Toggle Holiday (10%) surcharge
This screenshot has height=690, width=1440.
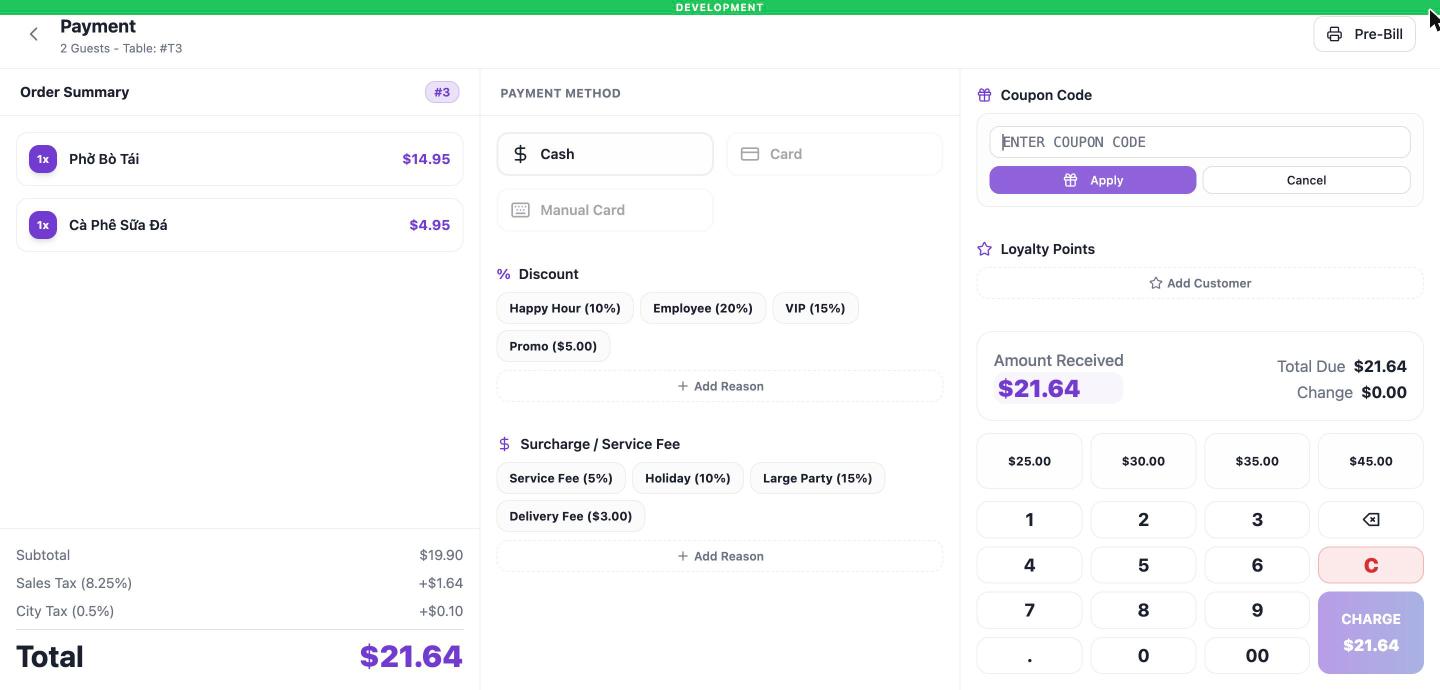tap(688, 478)
